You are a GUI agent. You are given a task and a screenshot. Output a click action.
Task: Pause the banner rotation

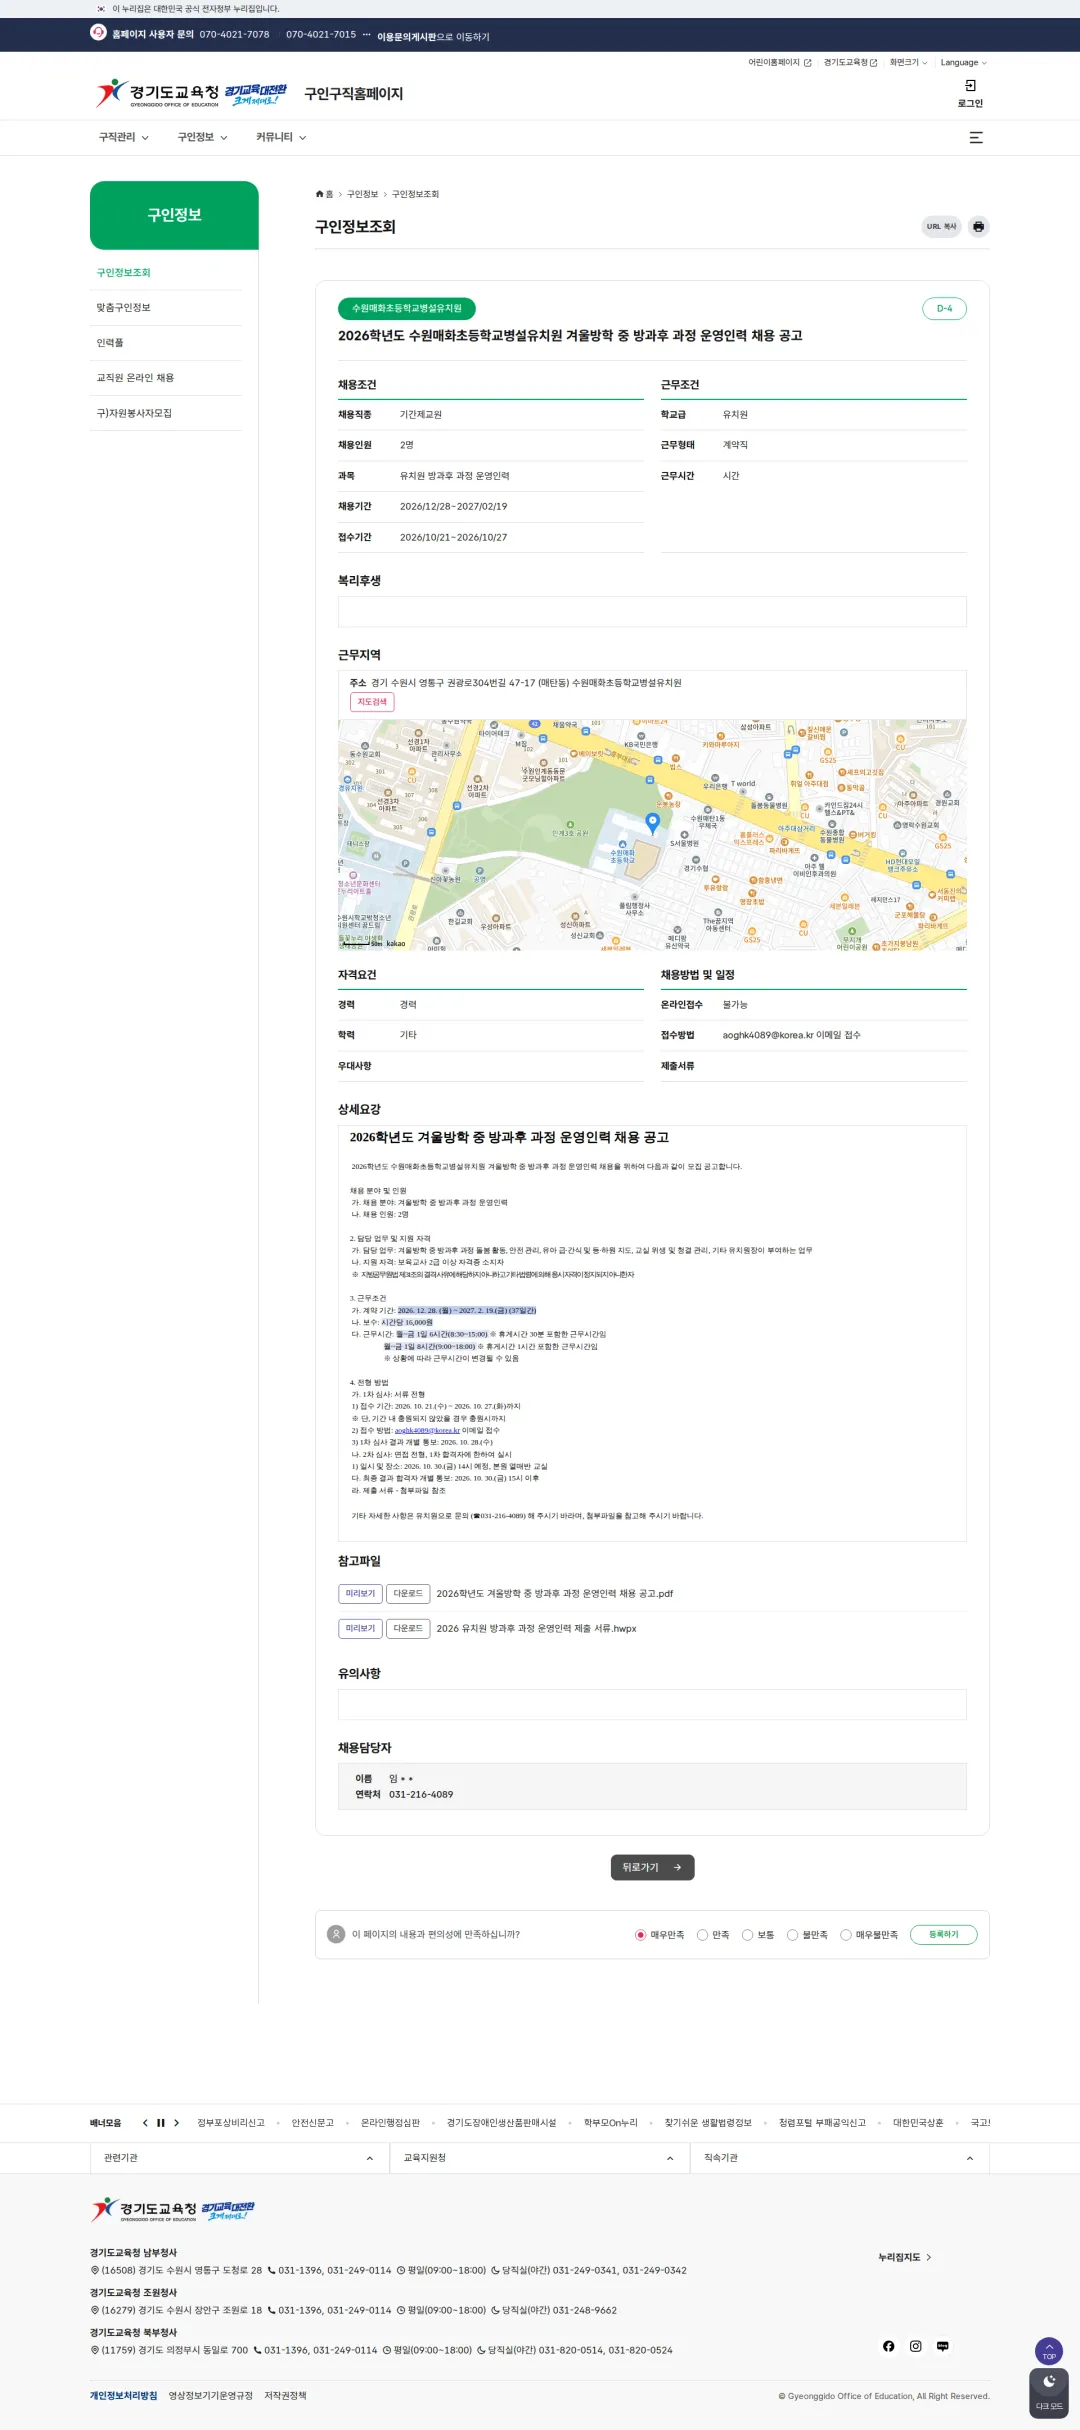tap(160, 2123)
